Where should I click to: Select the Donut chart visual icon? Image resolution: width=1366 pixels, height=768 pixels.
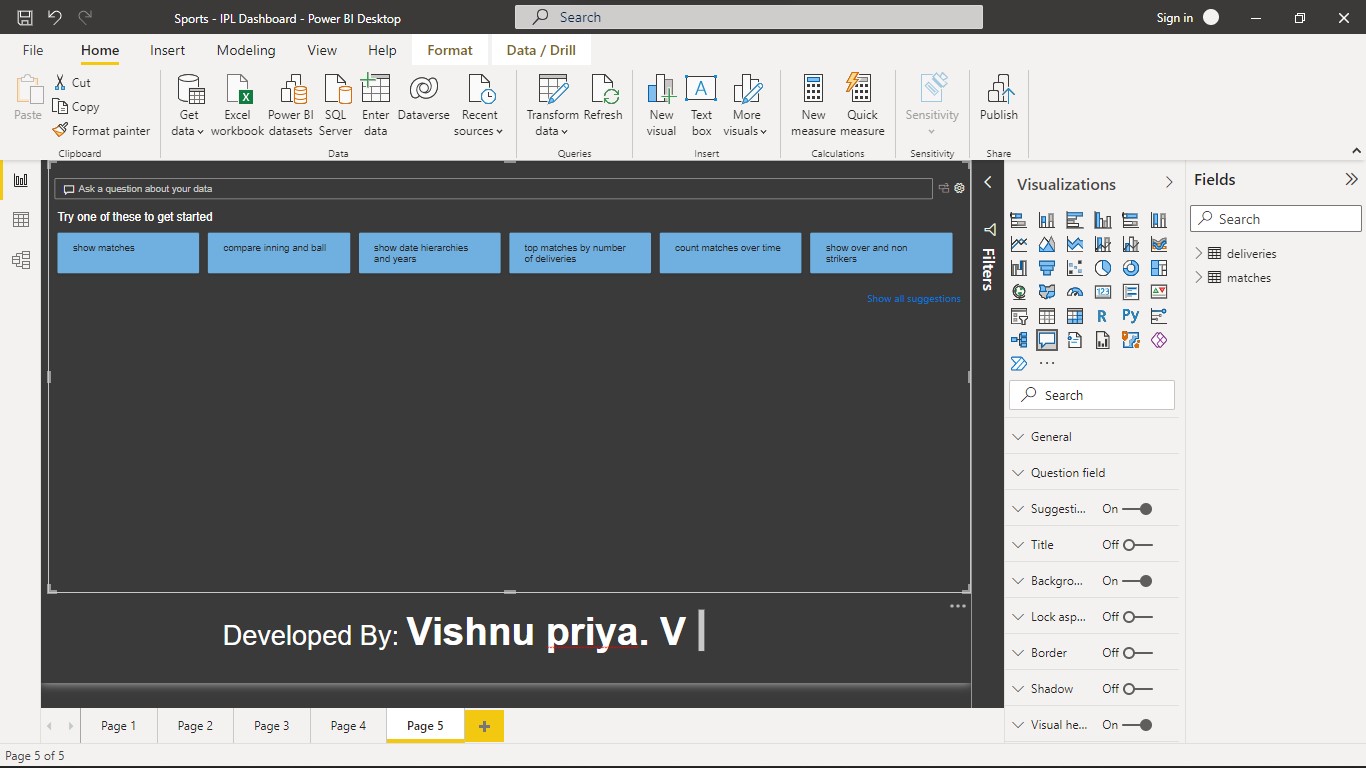[x=1131, y=268]
